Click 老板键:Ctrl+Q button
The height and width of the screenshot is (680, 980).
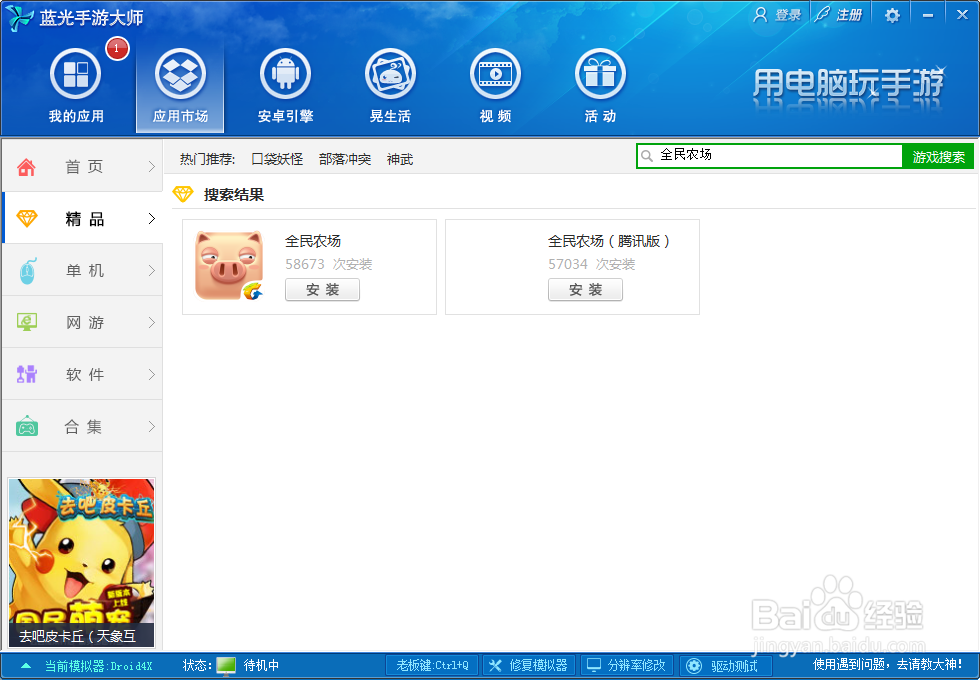[x=432, y=666]
